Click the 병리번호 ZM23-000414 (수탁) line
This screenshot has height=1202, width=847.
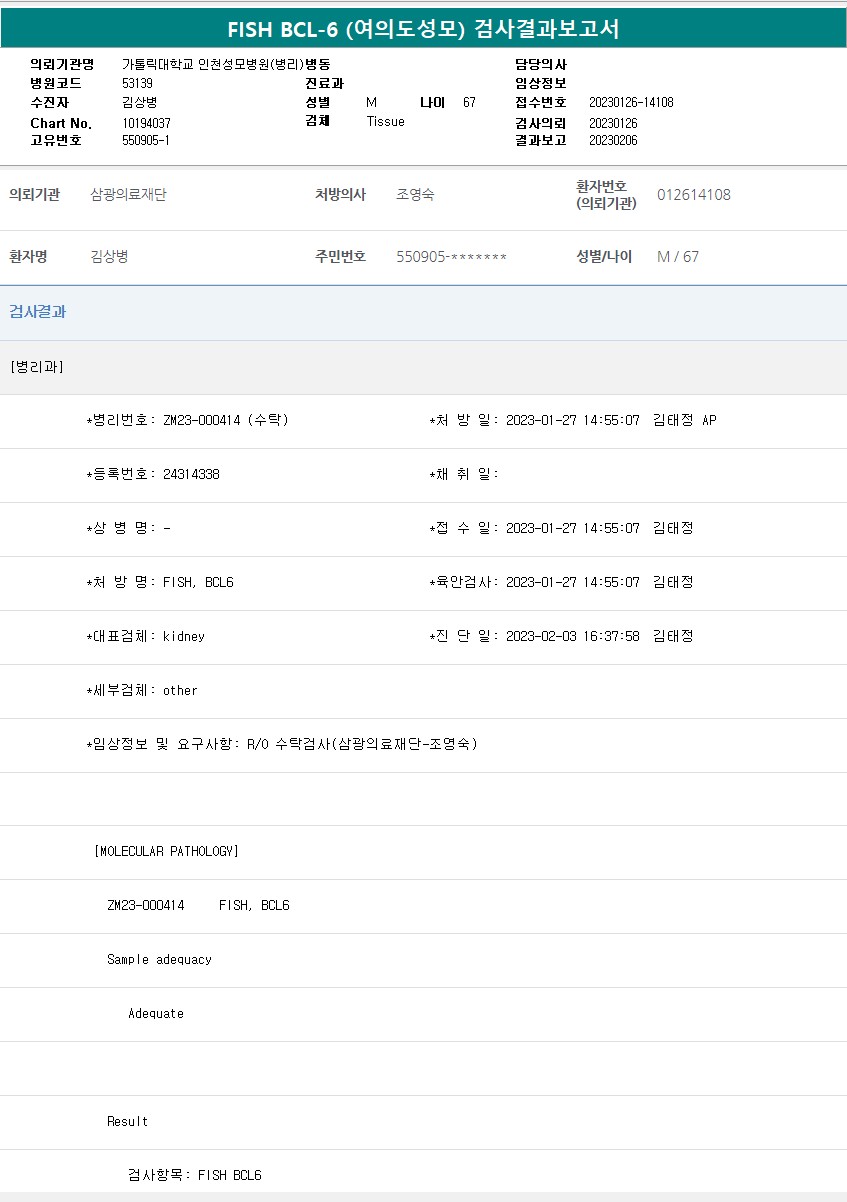[188, 420]
